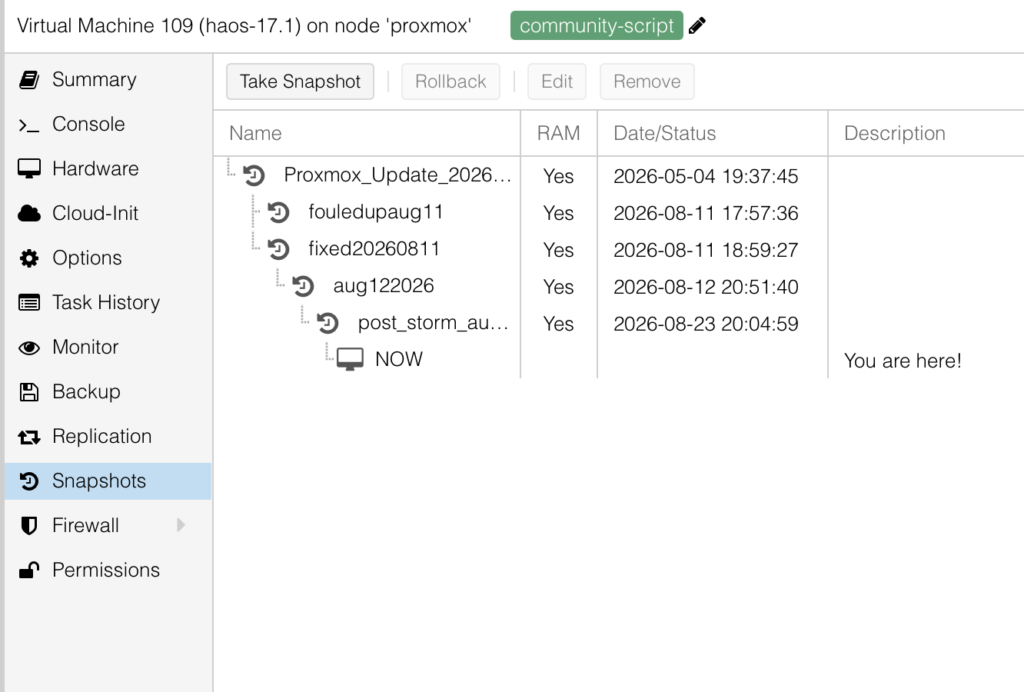Click the community-script tag
The height and width of the screenshot is (692, 1024).
pos(596,25)
